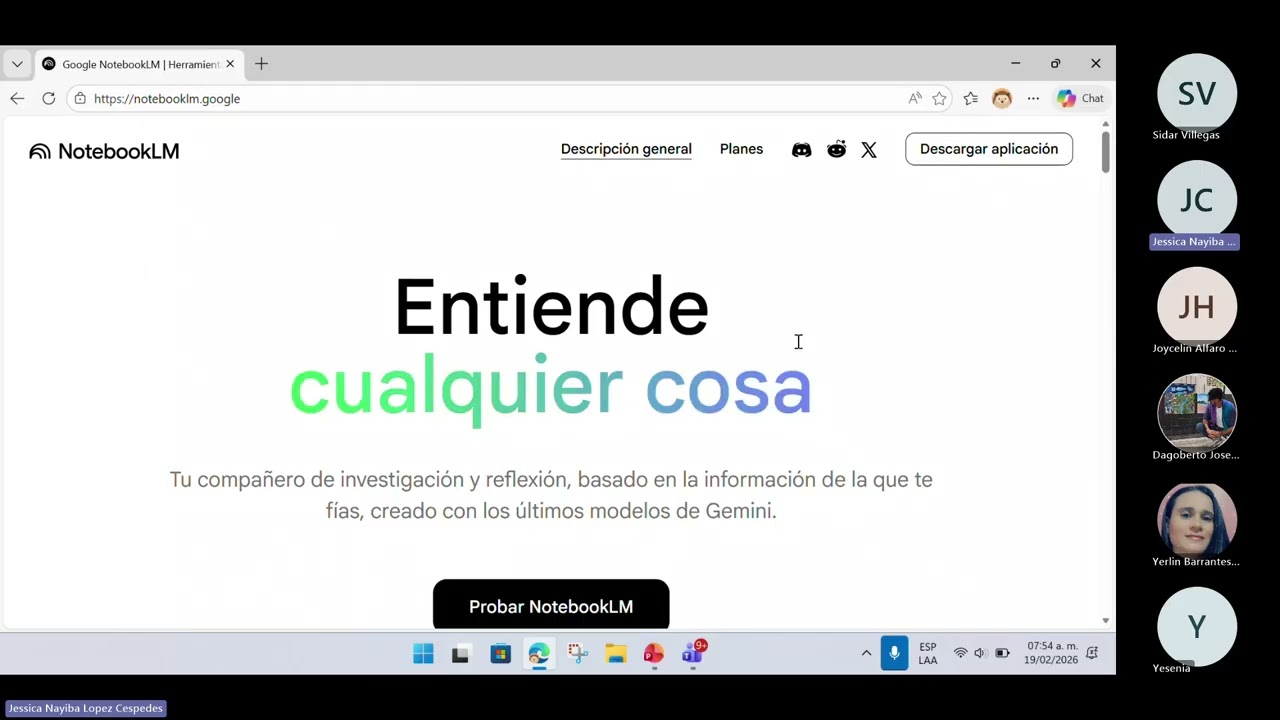1280x720 pixels.
Task: Select participant Dagoberto Jose video thumbnail
Action: (1197, 413)
